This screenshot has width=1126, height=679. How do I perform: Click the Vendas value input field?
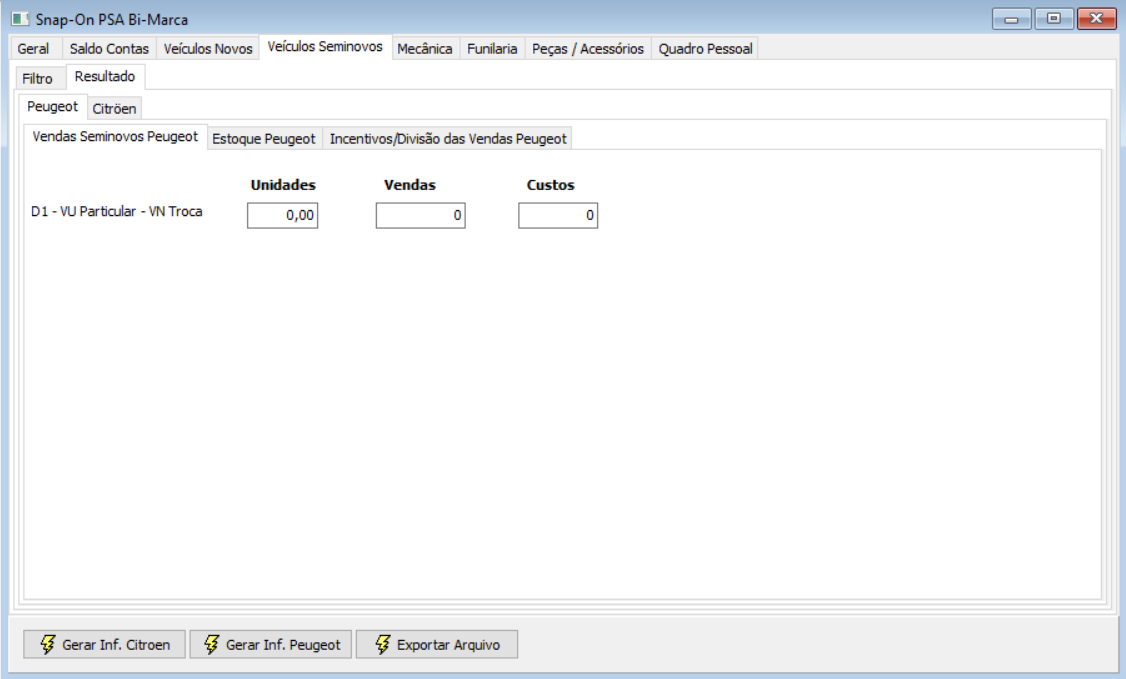[420, 215]
